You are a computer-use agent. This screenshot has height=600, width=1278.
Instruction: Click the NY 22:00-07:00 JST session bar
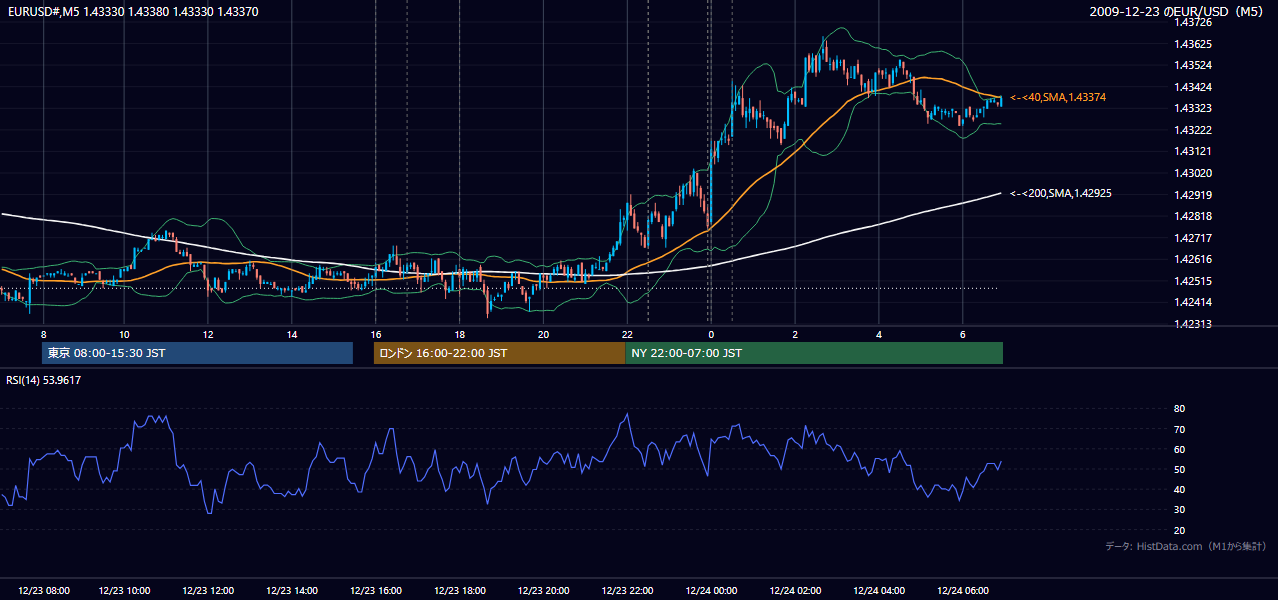[x=814, y=353]
